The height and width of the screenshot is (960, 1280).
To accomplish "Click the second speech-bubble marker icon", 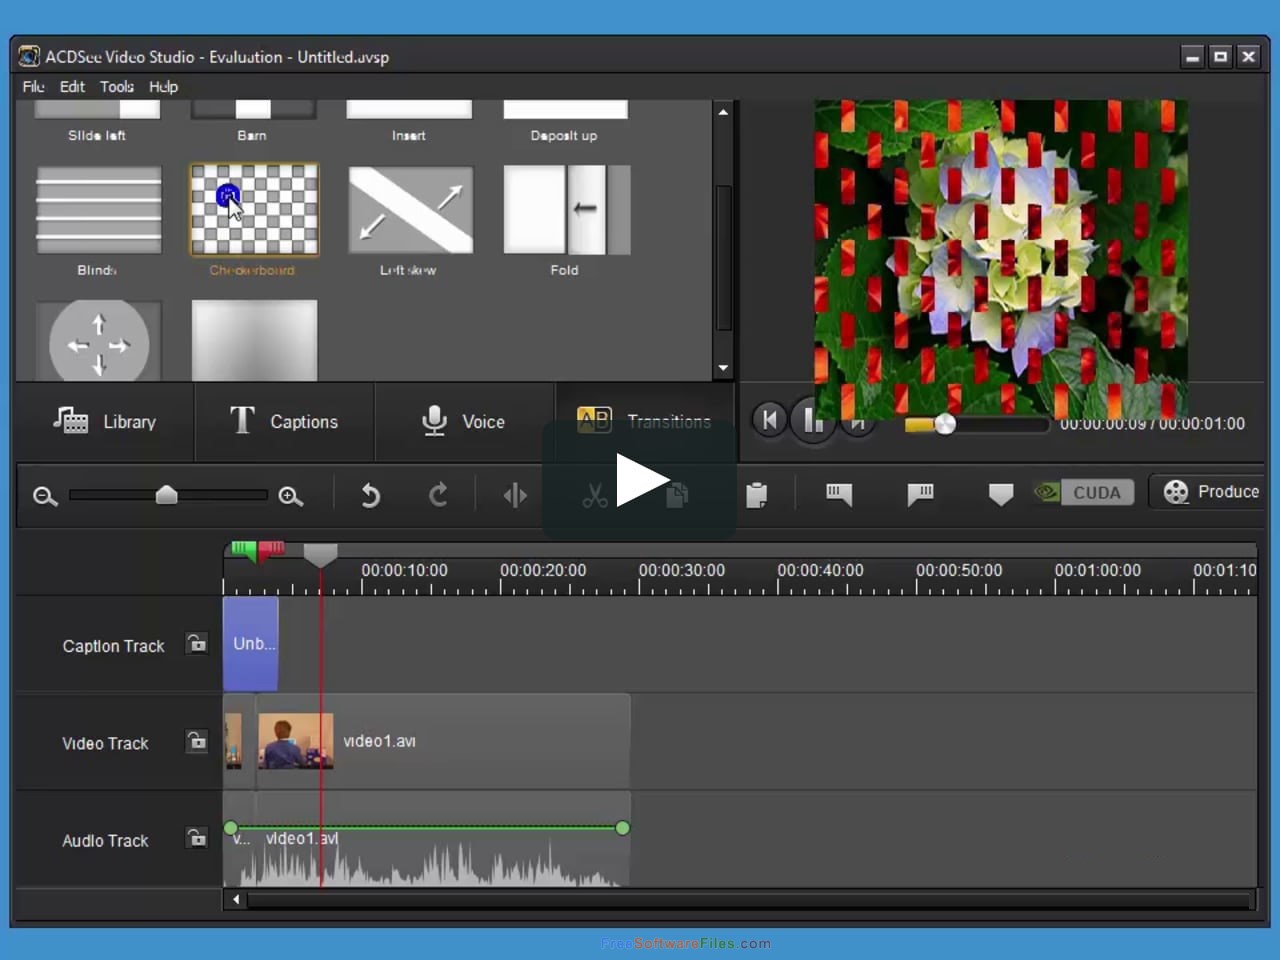I will pos(920,494).
